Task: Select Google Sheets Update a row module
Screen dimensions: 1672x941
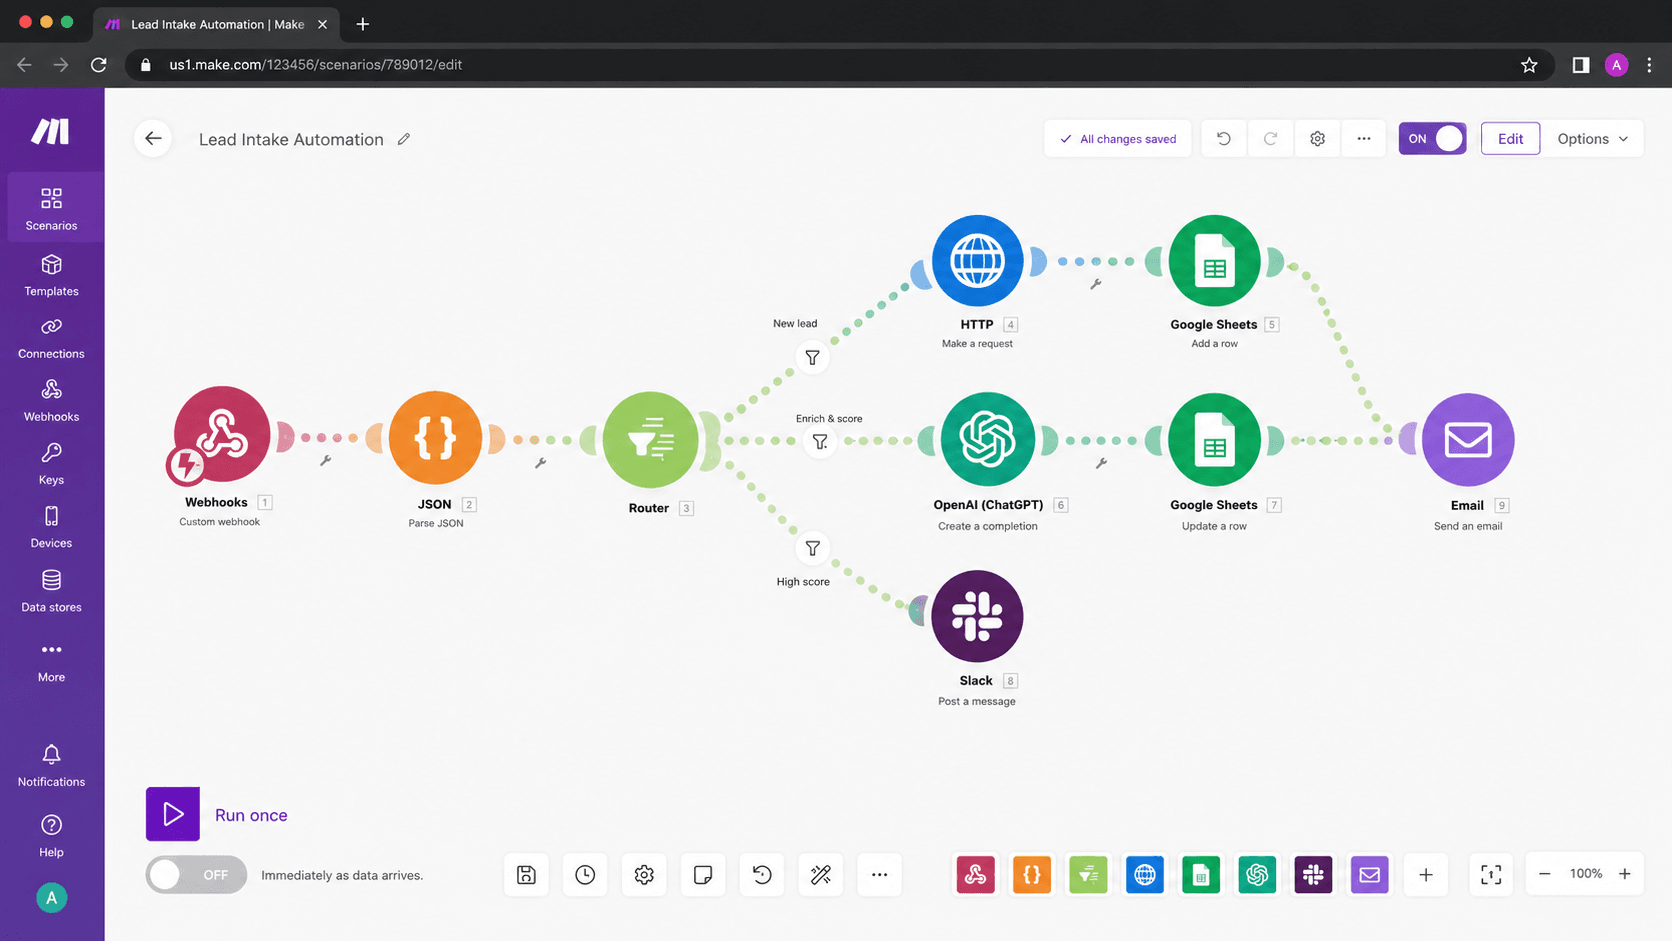Action: point(1214,440)
